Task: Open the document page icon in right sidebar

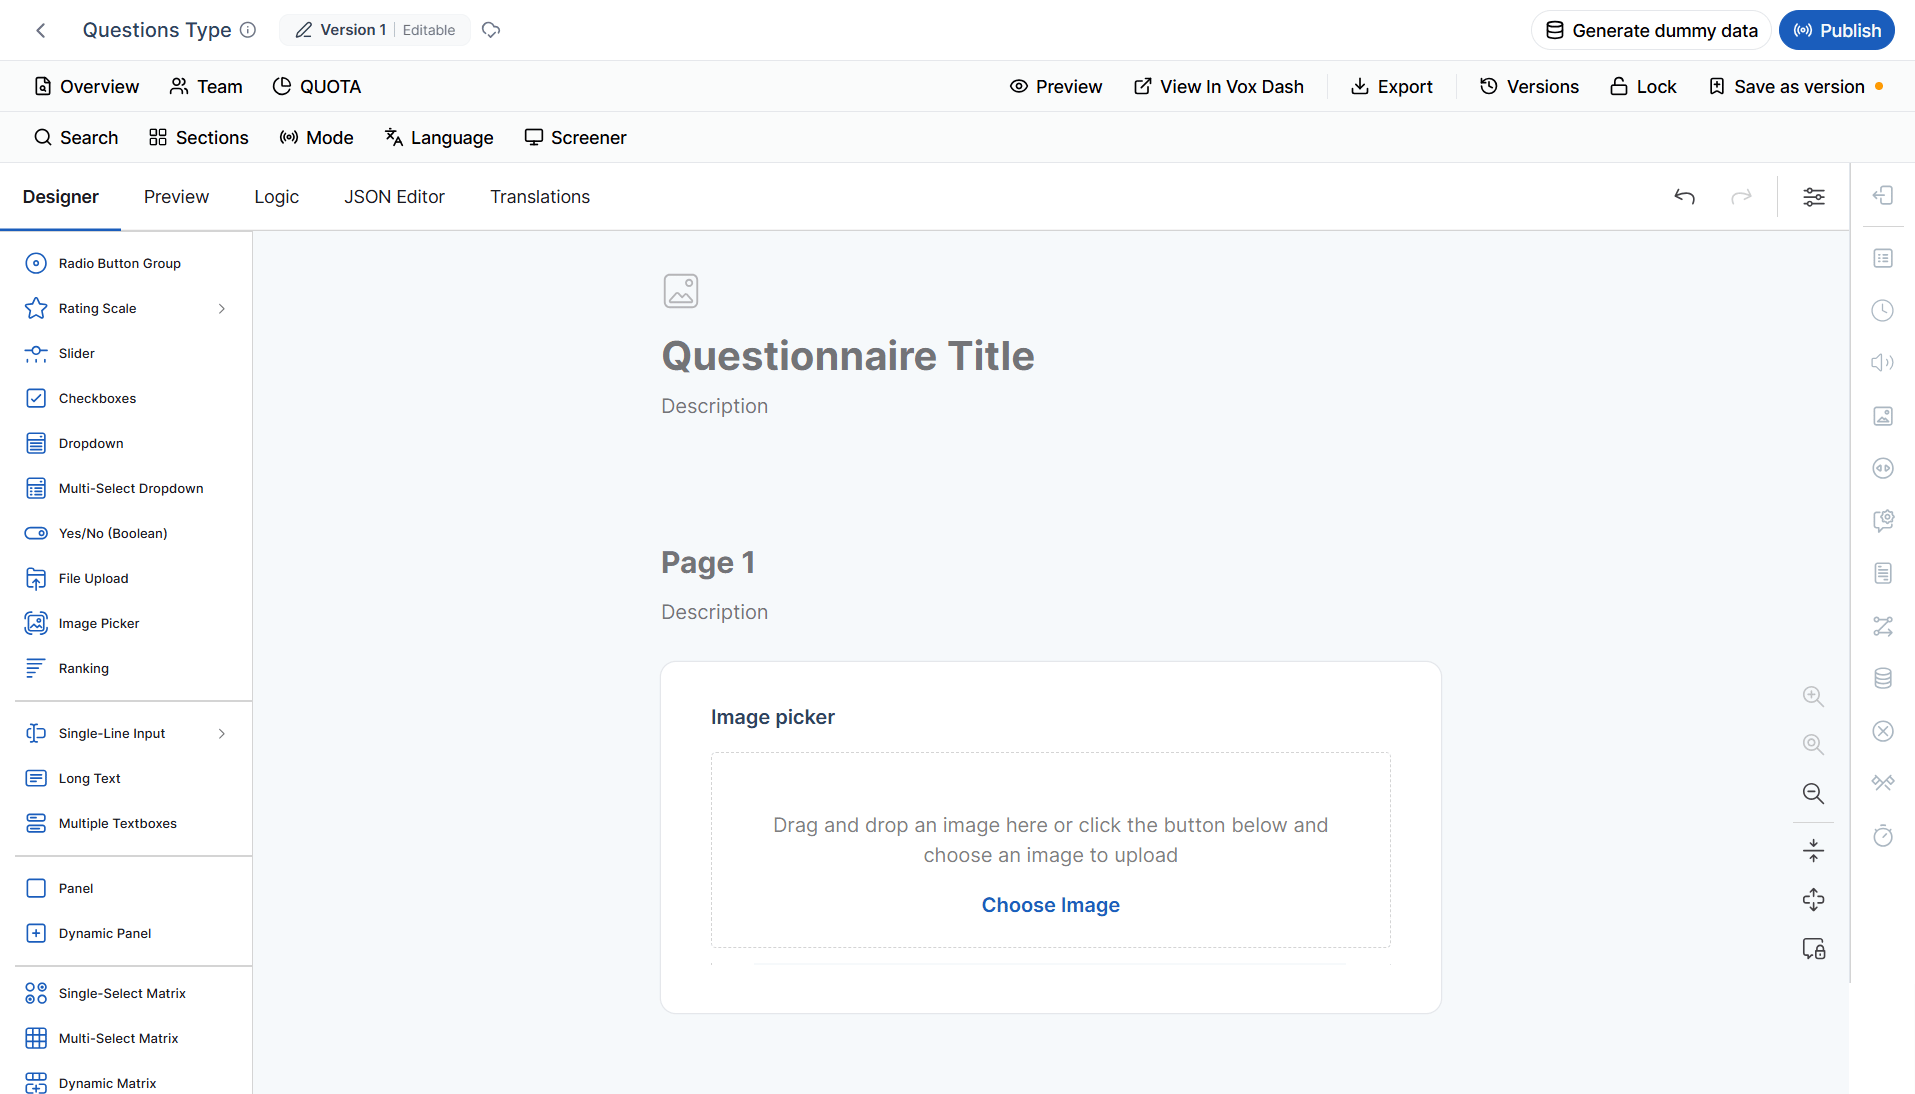Action: 1883,573
